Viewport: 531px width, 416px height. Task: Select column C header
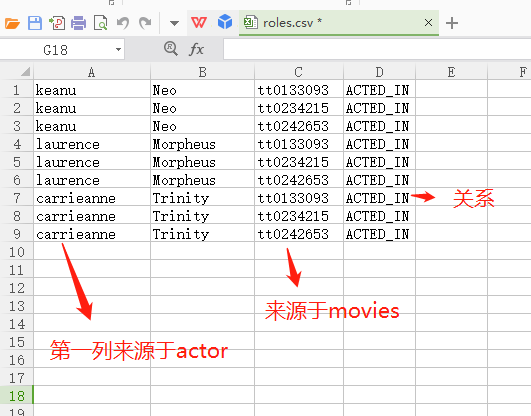pos(299,72)
